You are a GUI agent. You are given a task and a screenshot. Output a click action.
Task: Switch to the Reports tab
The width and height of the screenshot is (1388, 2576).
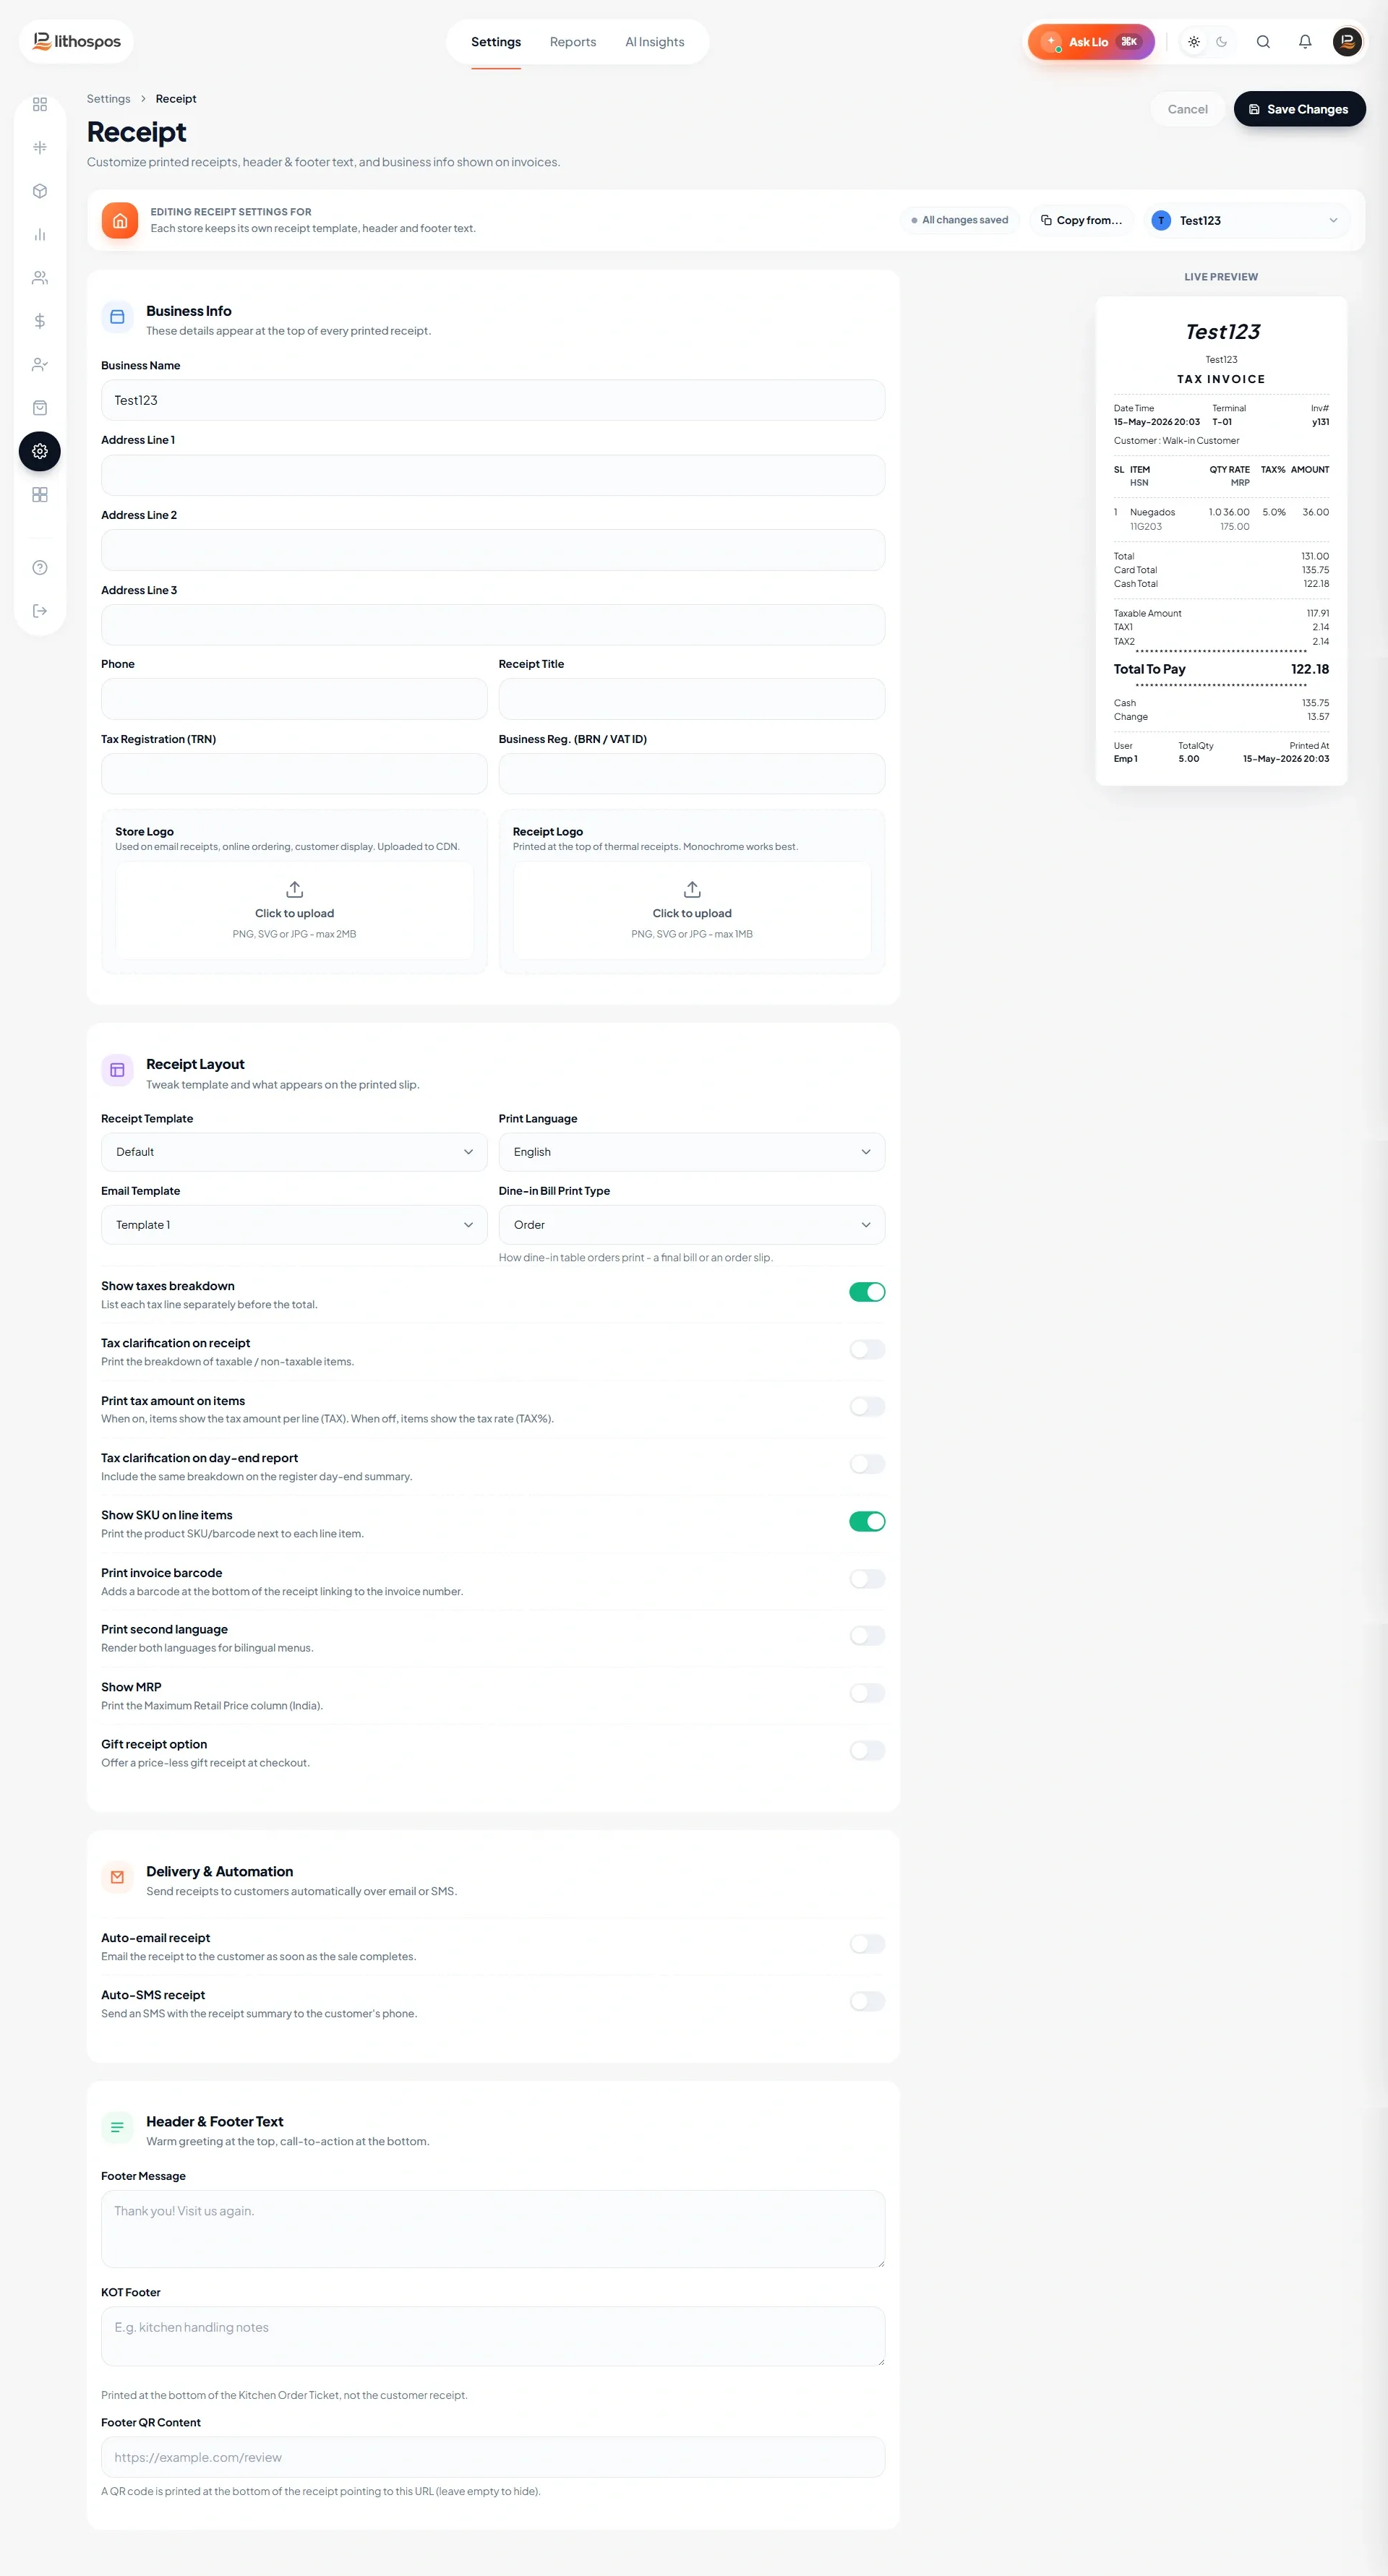(x=573, y=42)
